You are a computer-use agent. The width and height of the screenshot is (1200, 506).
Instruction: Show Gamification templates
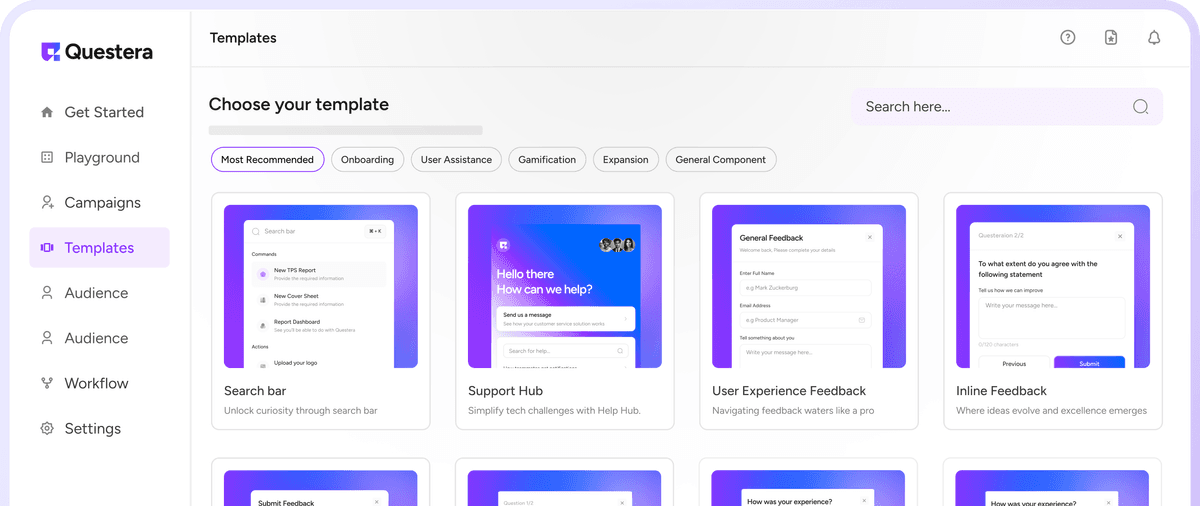pos(547,159)
